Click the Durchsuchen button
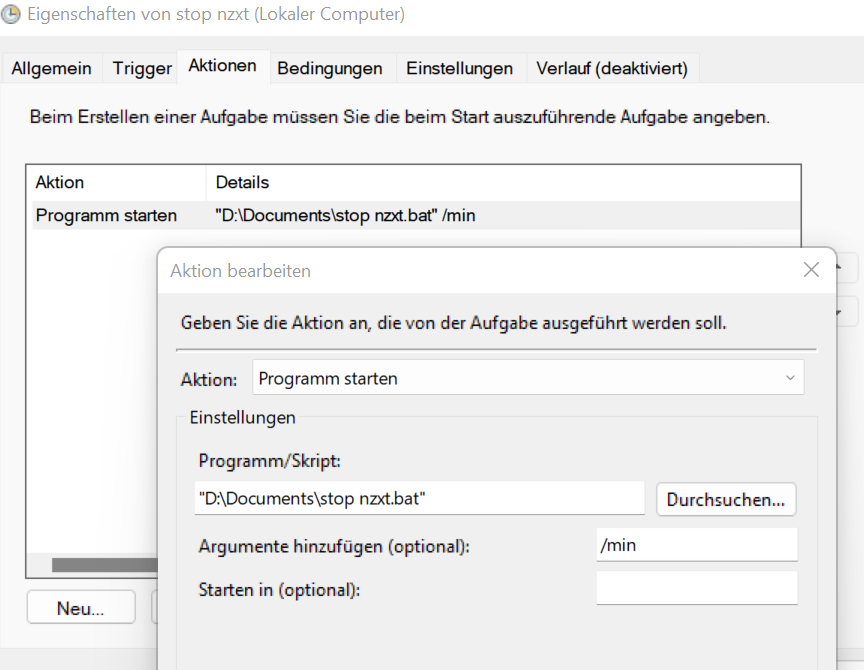The width and height of the screenshot is (864, 670). [x=725, y=499]
